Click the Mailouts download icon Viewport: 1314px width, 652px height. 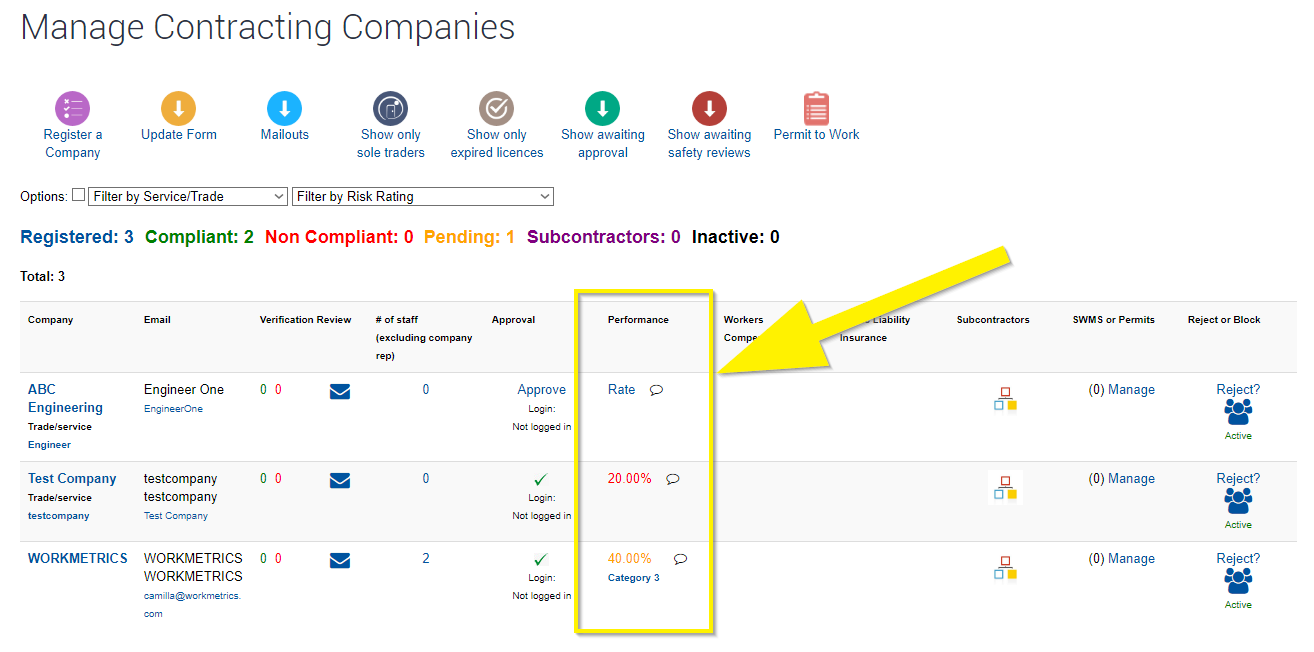(284, 108)
